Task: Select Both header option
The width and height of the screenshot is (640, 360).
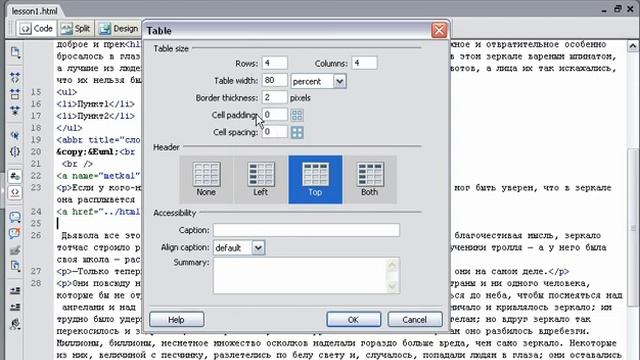Action: coord(370,179)
